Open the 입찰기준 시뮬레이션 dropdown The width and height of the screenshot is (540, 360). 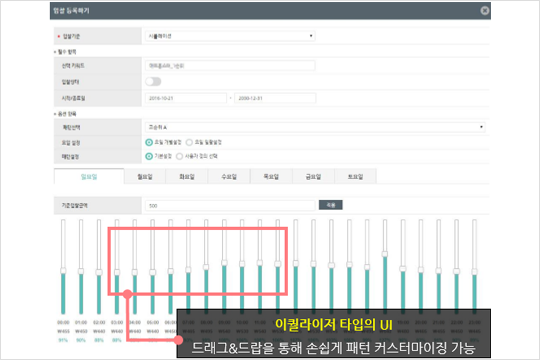(x=230, y=36)
